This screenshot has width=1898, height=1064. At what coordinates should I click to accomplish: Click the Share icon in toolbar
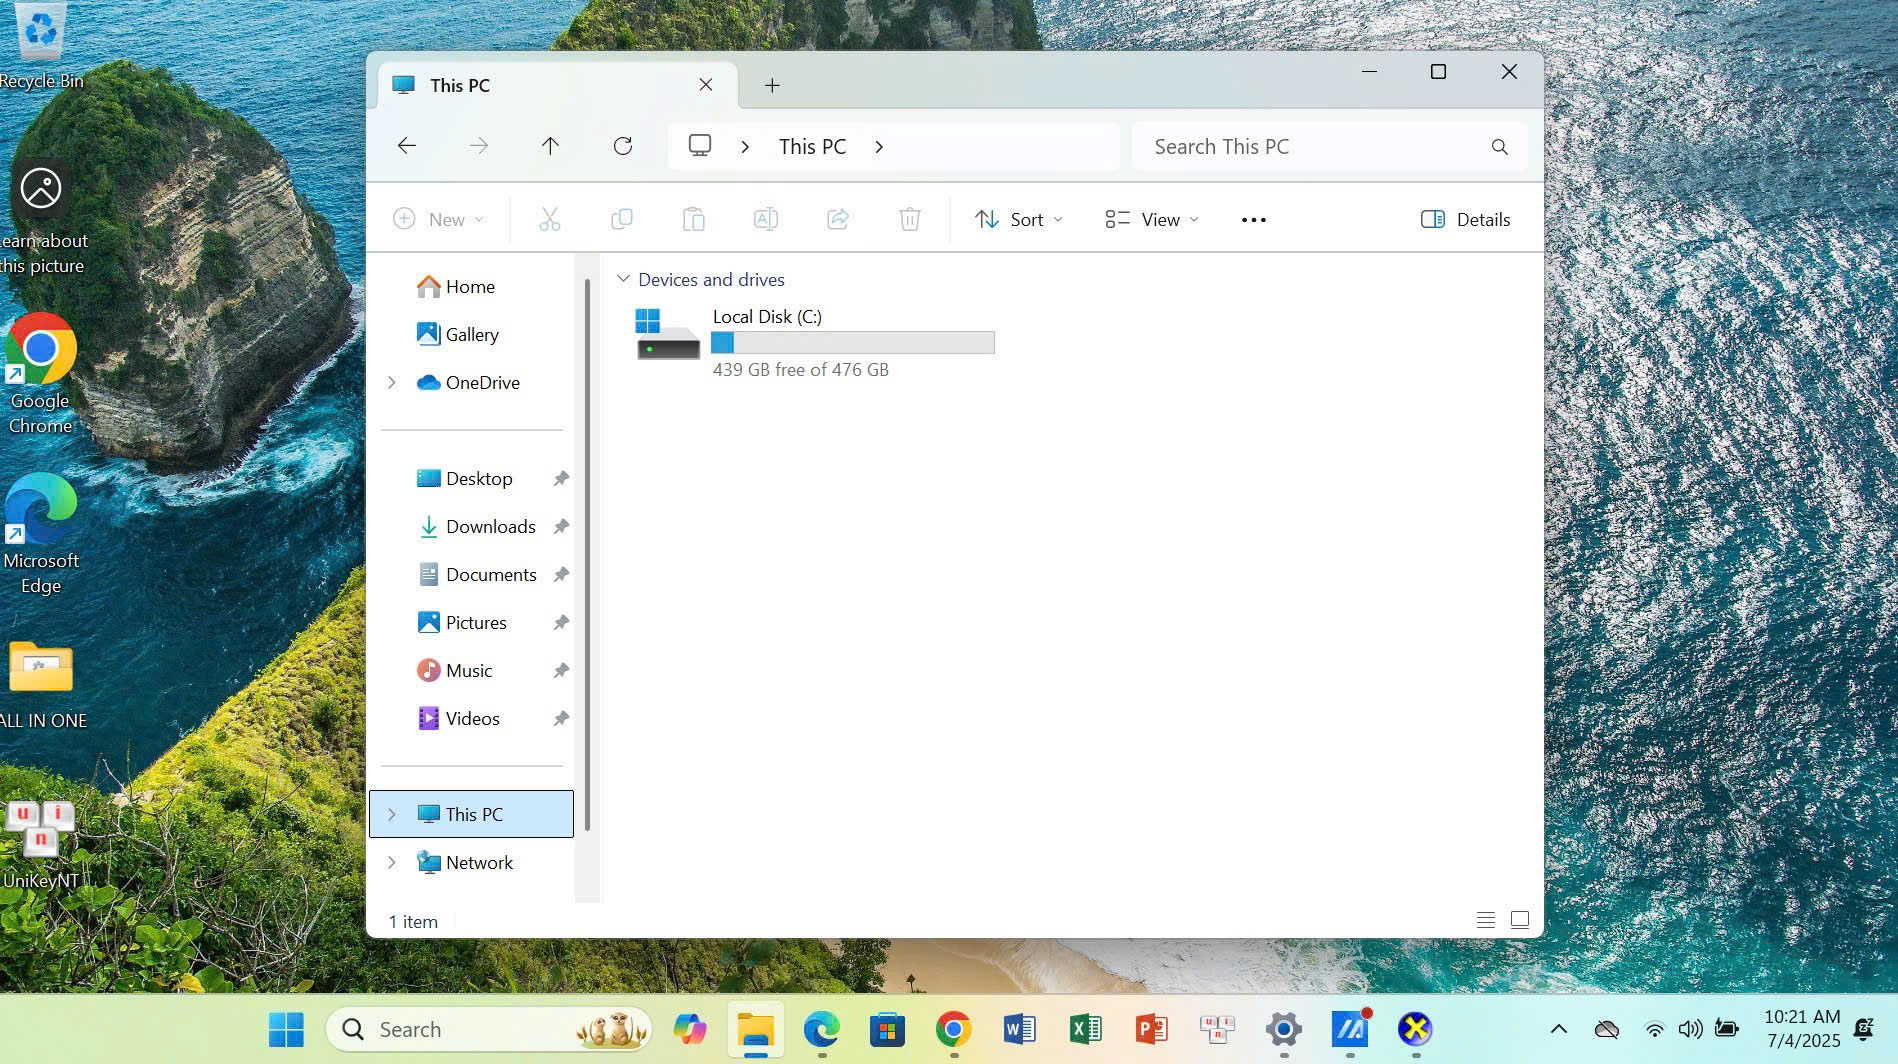coord(838,219)
